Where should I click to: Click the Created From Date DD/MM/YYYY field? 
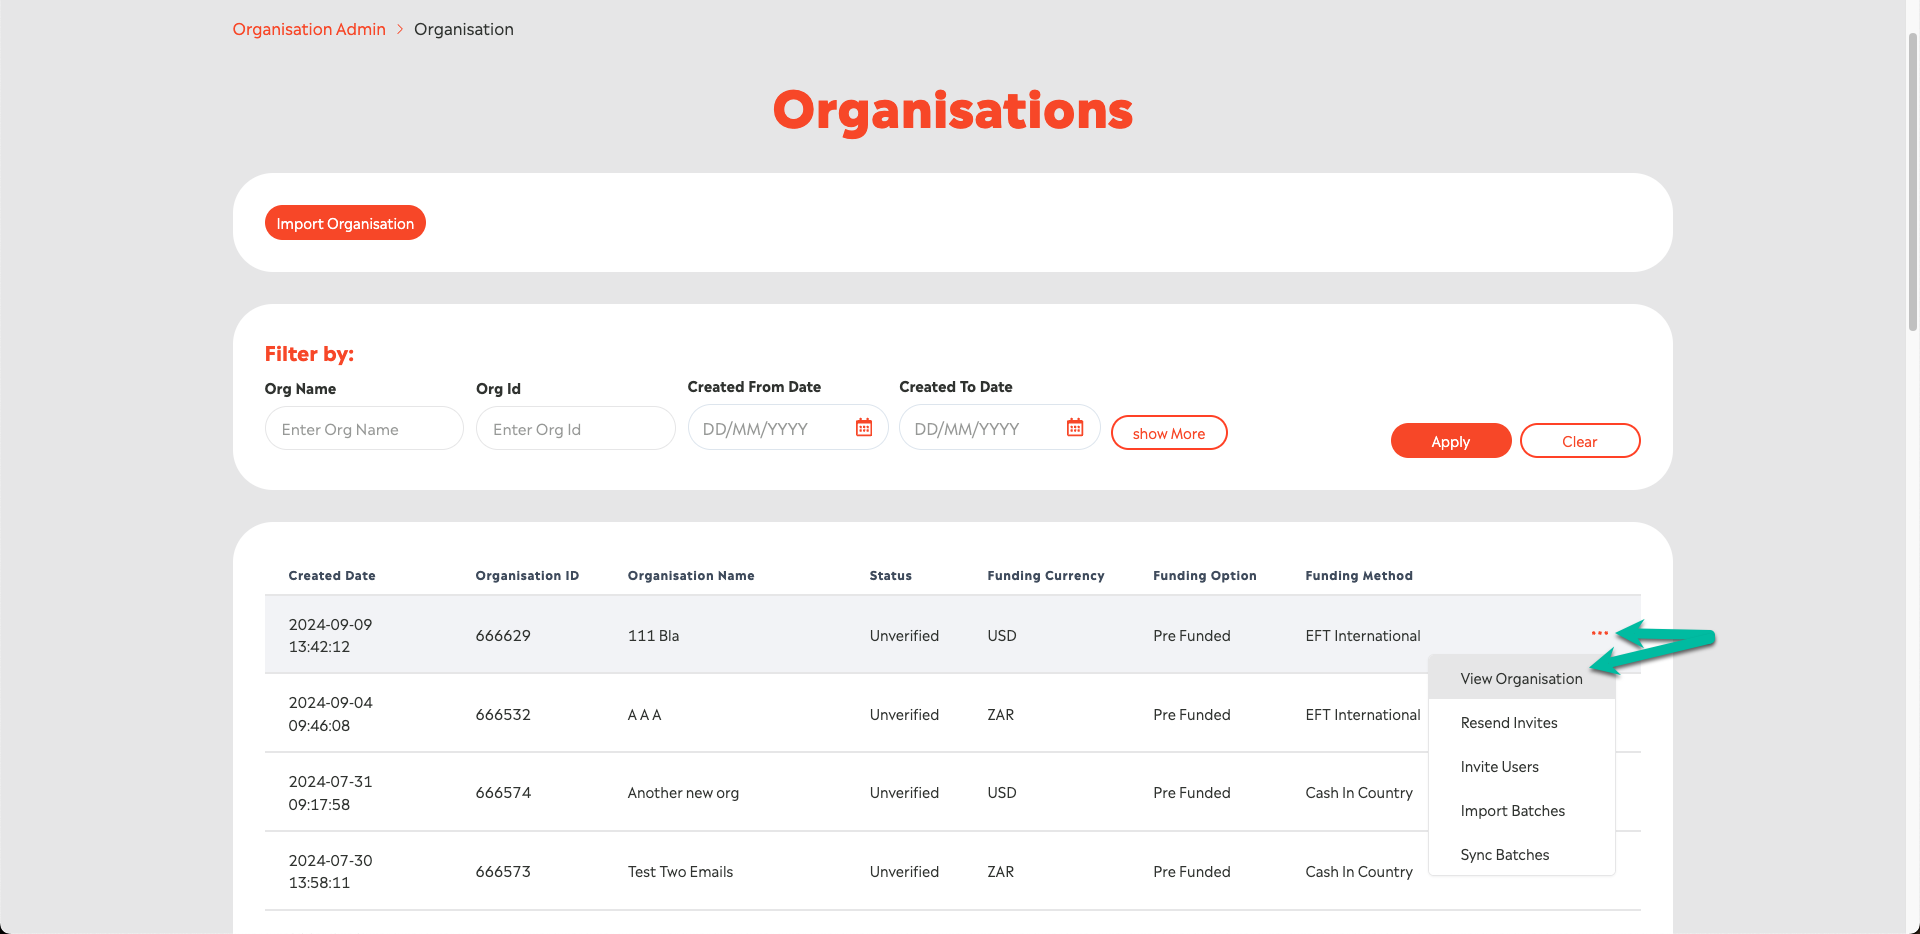click(x=770, y=427)
